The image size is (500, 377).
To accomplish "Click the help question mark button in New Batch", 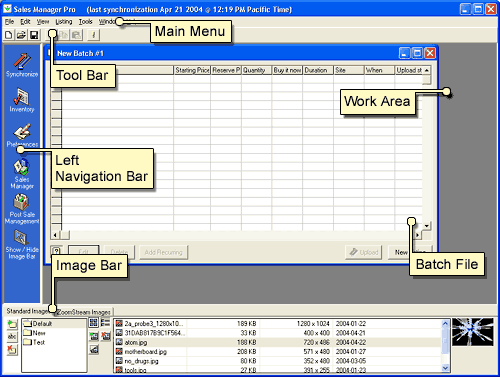I will pyautogui.click(x=57, y=252).
